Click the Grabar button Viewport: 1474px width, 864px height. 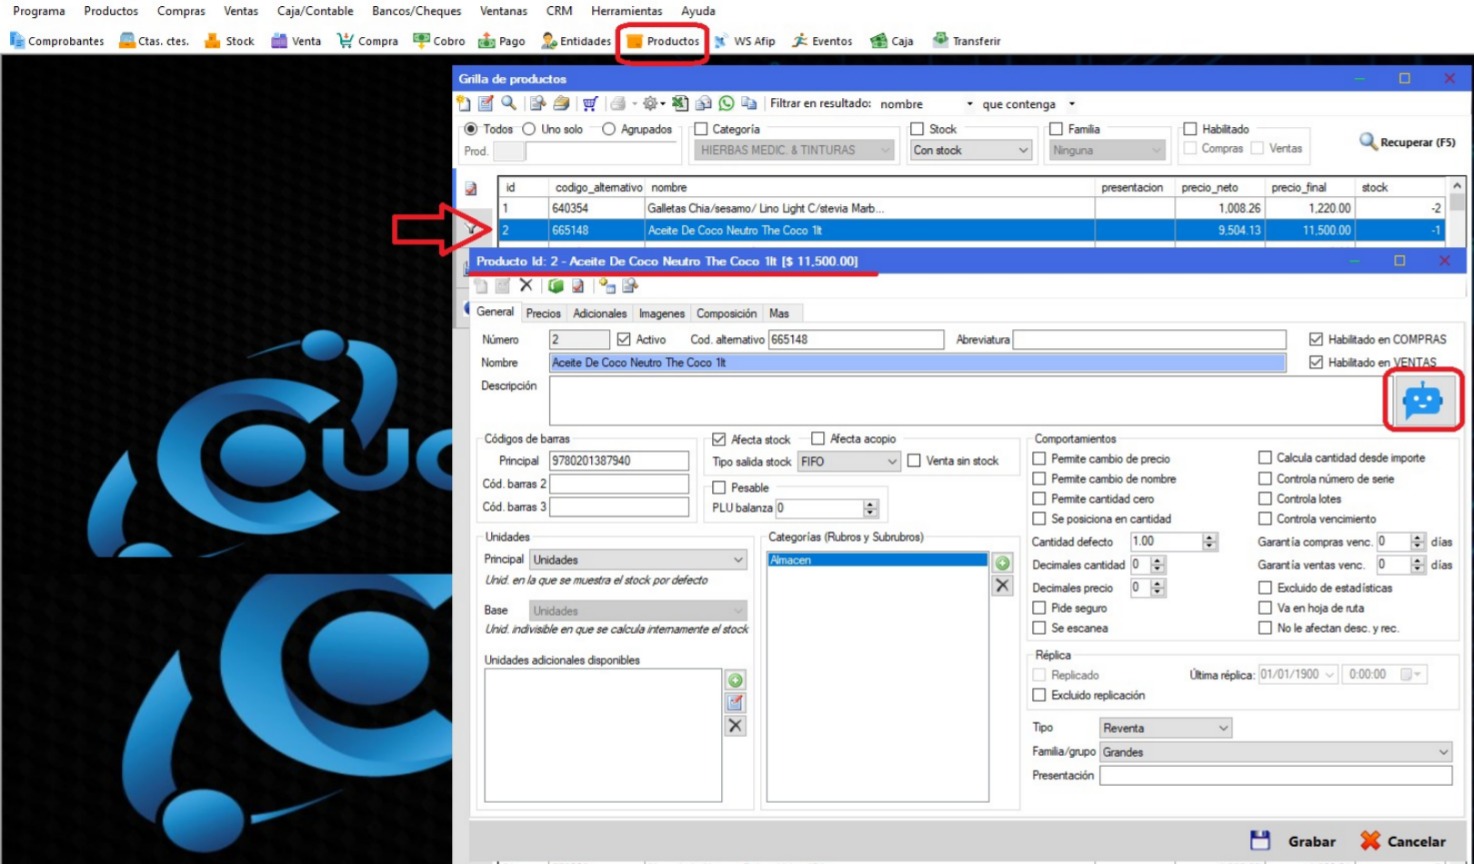1293,841
